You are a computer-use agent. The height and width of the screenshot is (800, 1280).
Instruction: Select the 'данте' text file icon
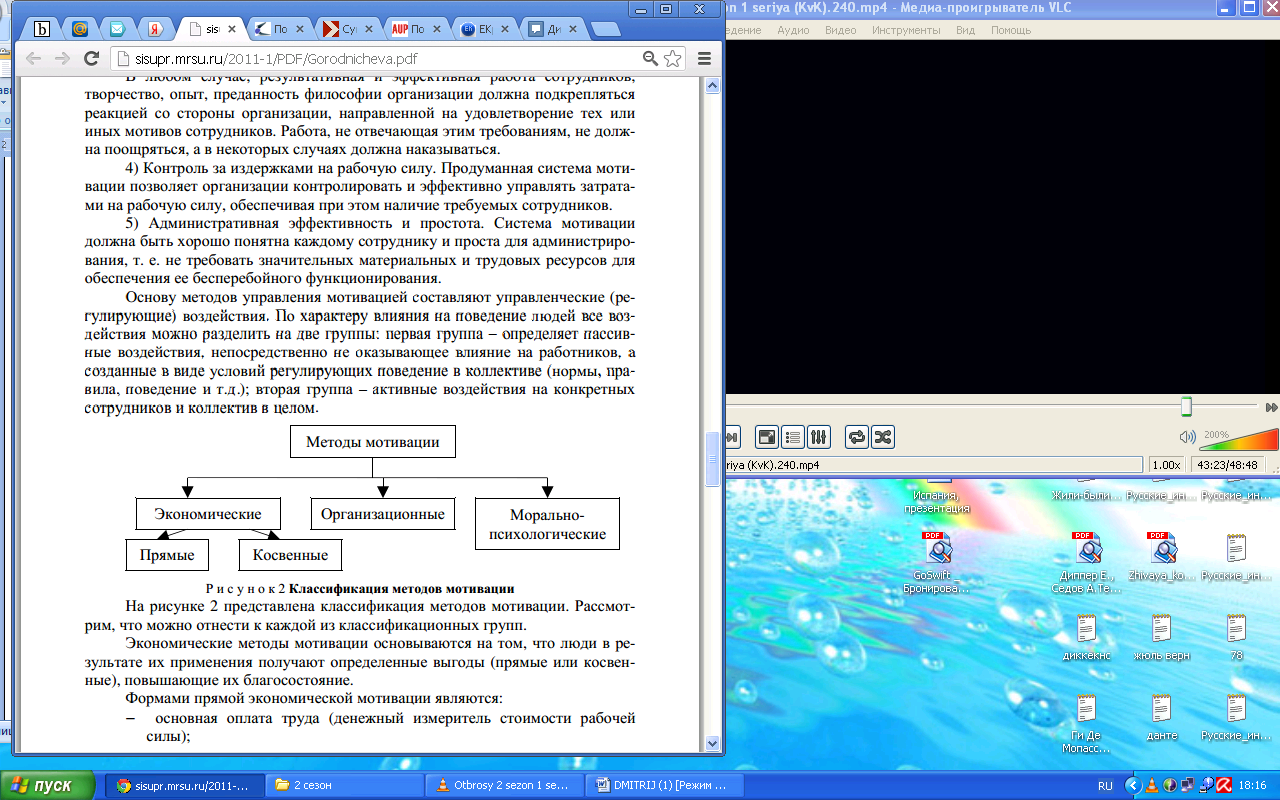pos(1161,717)
